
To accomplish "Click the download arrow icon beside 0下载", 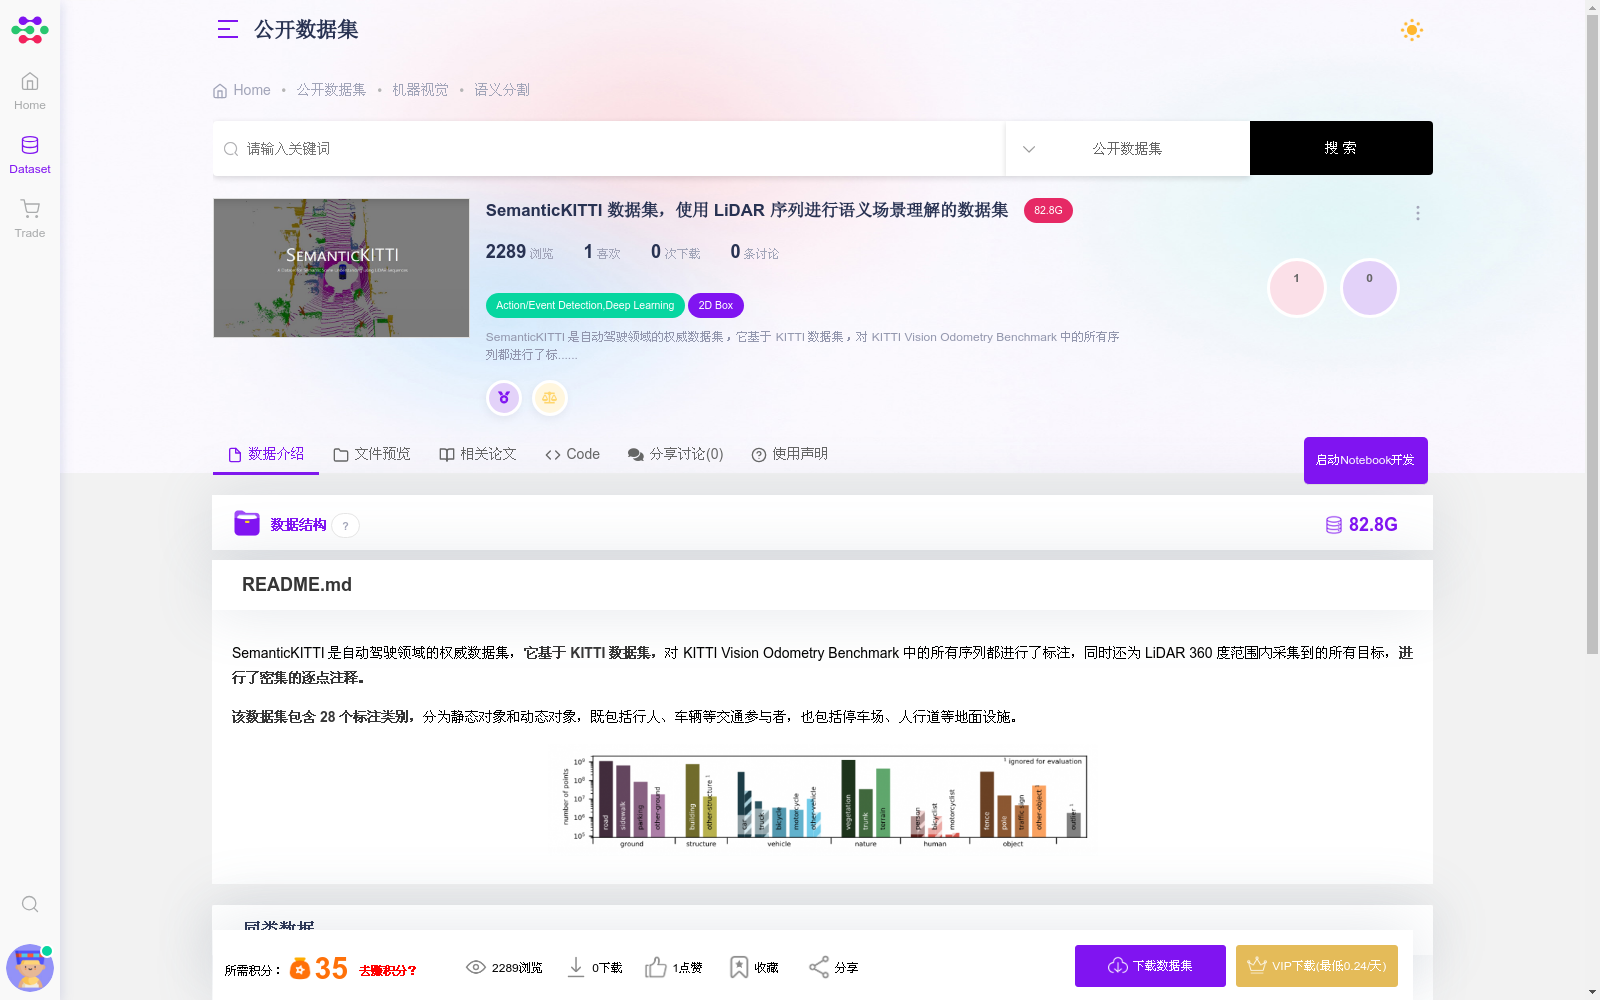I will point(576,967).
